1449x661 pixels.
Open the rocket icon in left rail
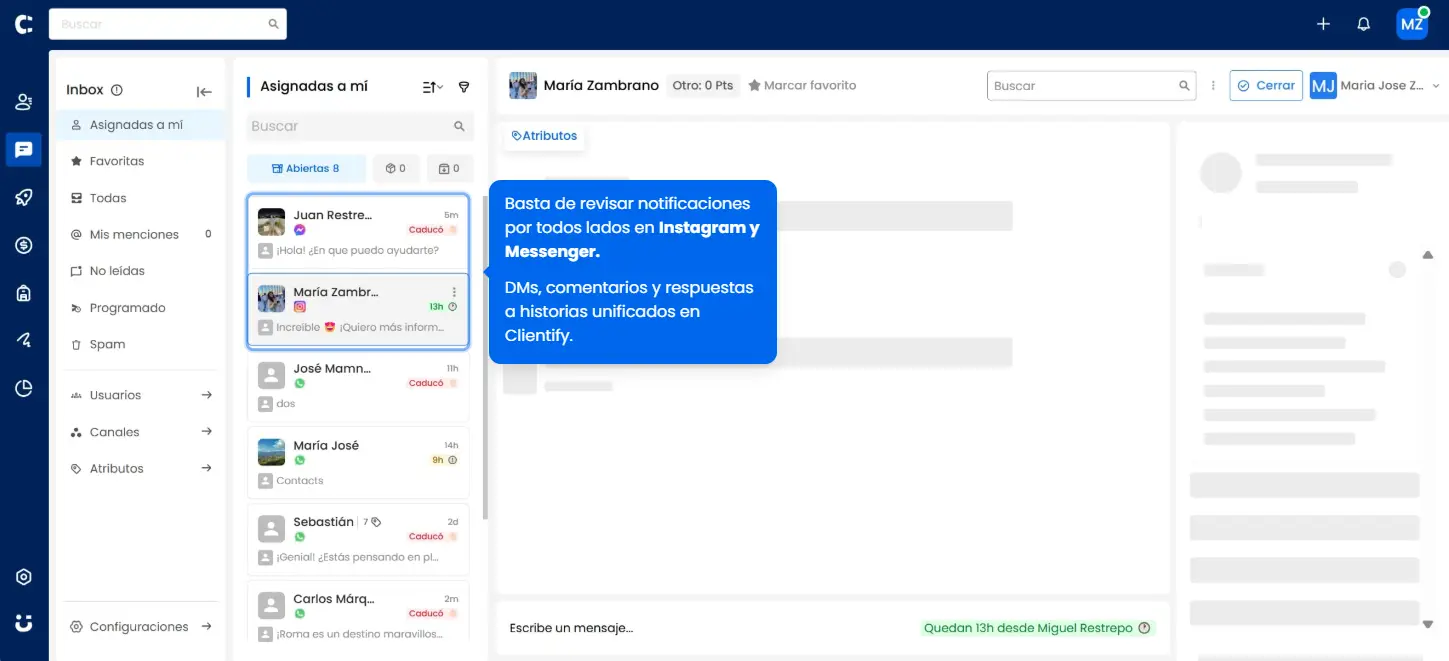pyautogui.click(x=24, y=197)
